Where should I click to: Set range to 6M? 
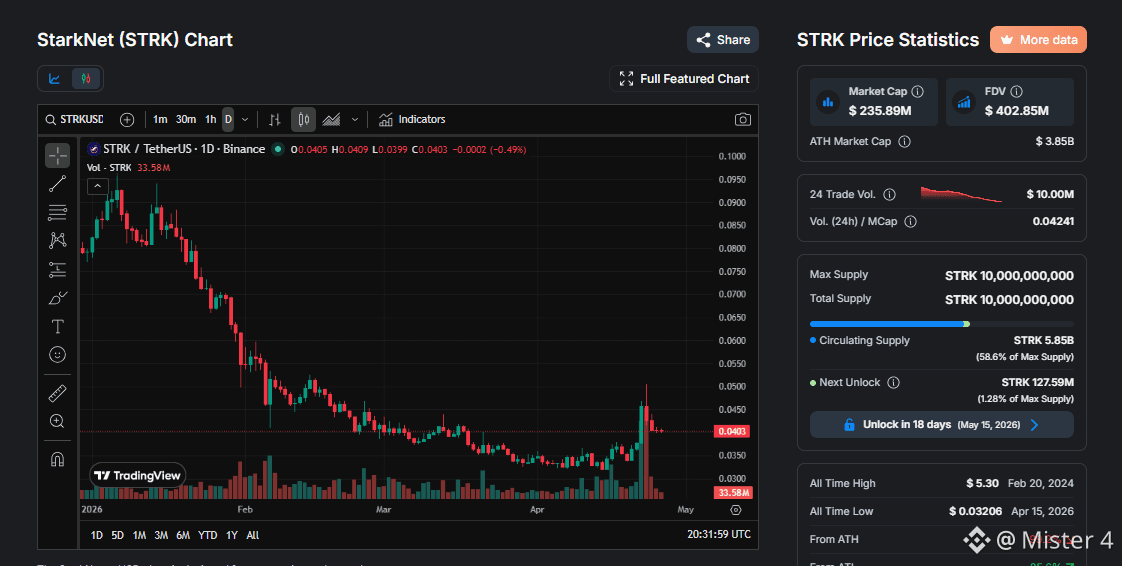click(x=183, y=535)
